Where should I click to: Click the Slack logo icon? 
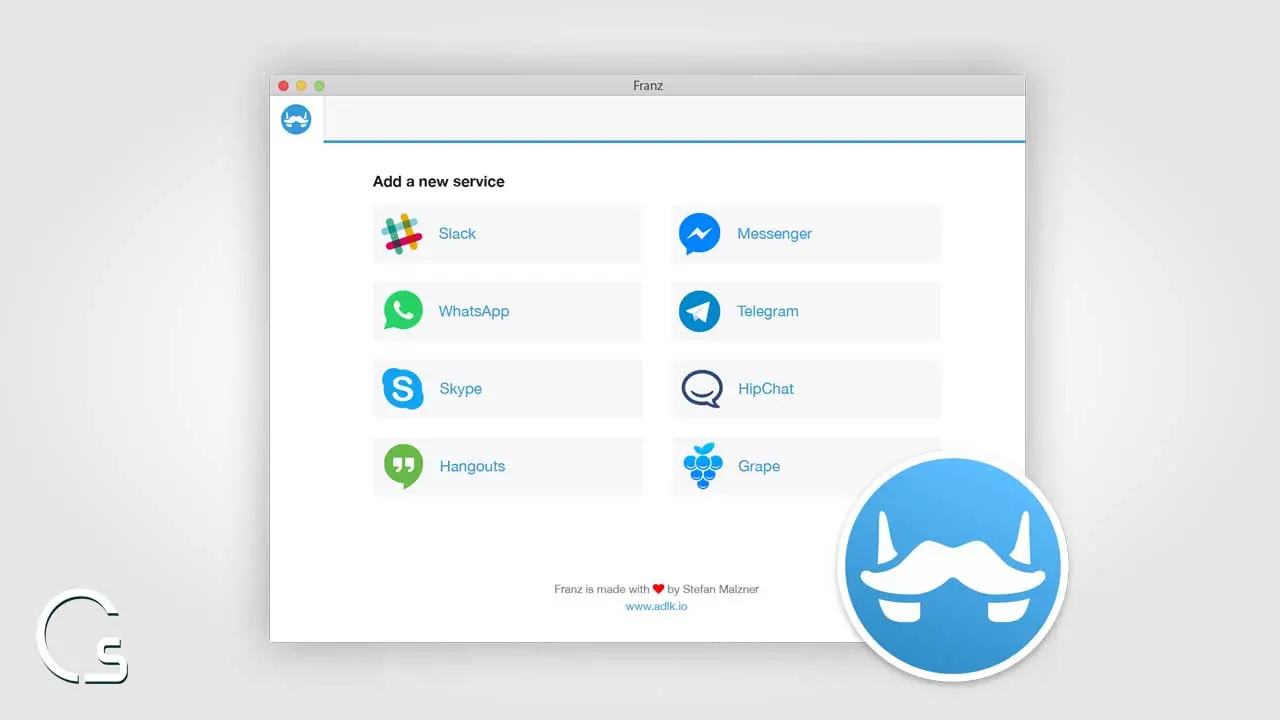[401, 234]
